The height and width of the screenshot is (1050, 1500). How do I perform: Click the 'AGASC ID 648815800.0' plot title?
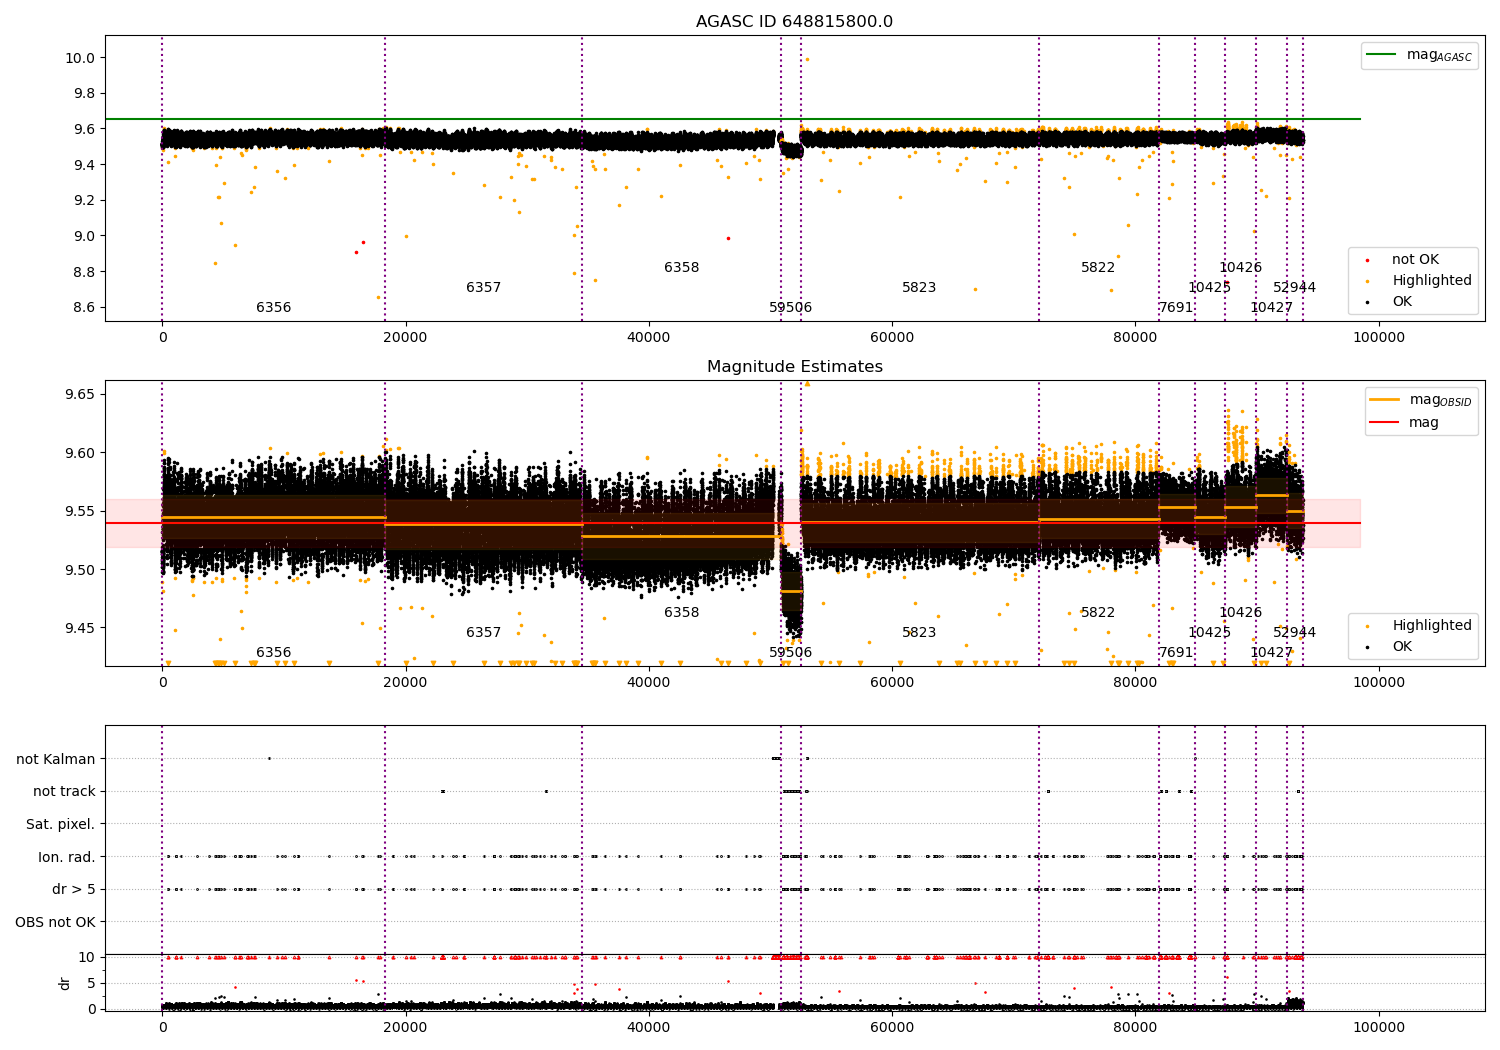click(794, 22)
